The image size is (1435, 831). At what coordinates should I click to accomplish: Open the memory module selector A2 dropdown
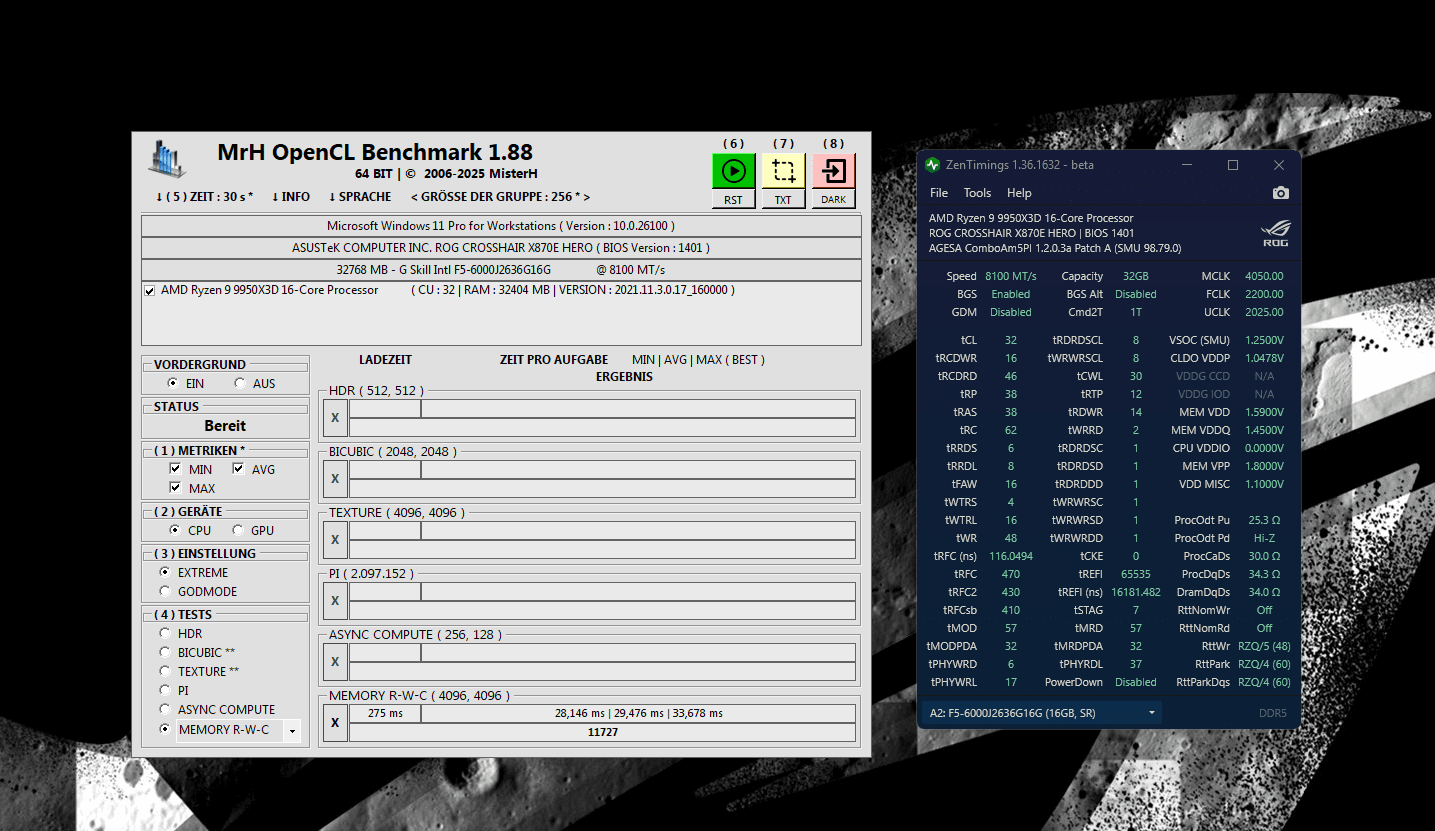click(x=1040, y=713)
